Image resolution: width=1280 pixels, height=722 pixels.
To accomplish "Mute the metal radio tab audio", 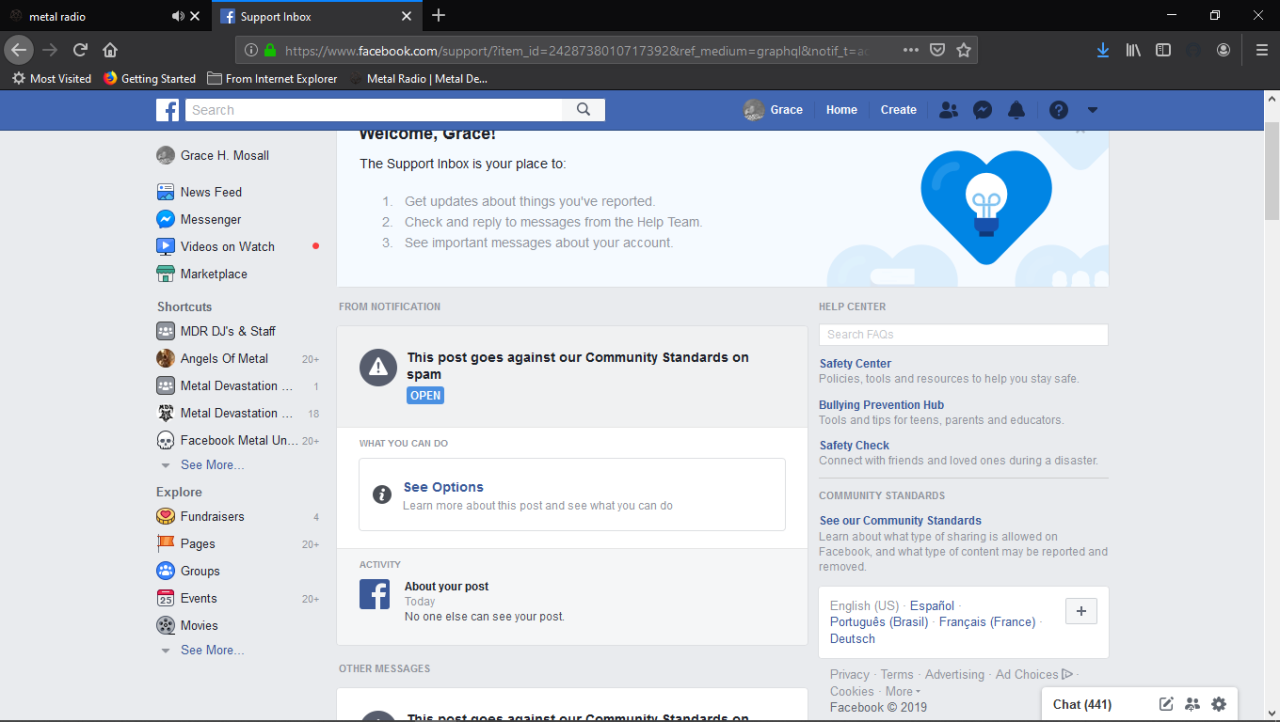I will (x=178, y=16).
